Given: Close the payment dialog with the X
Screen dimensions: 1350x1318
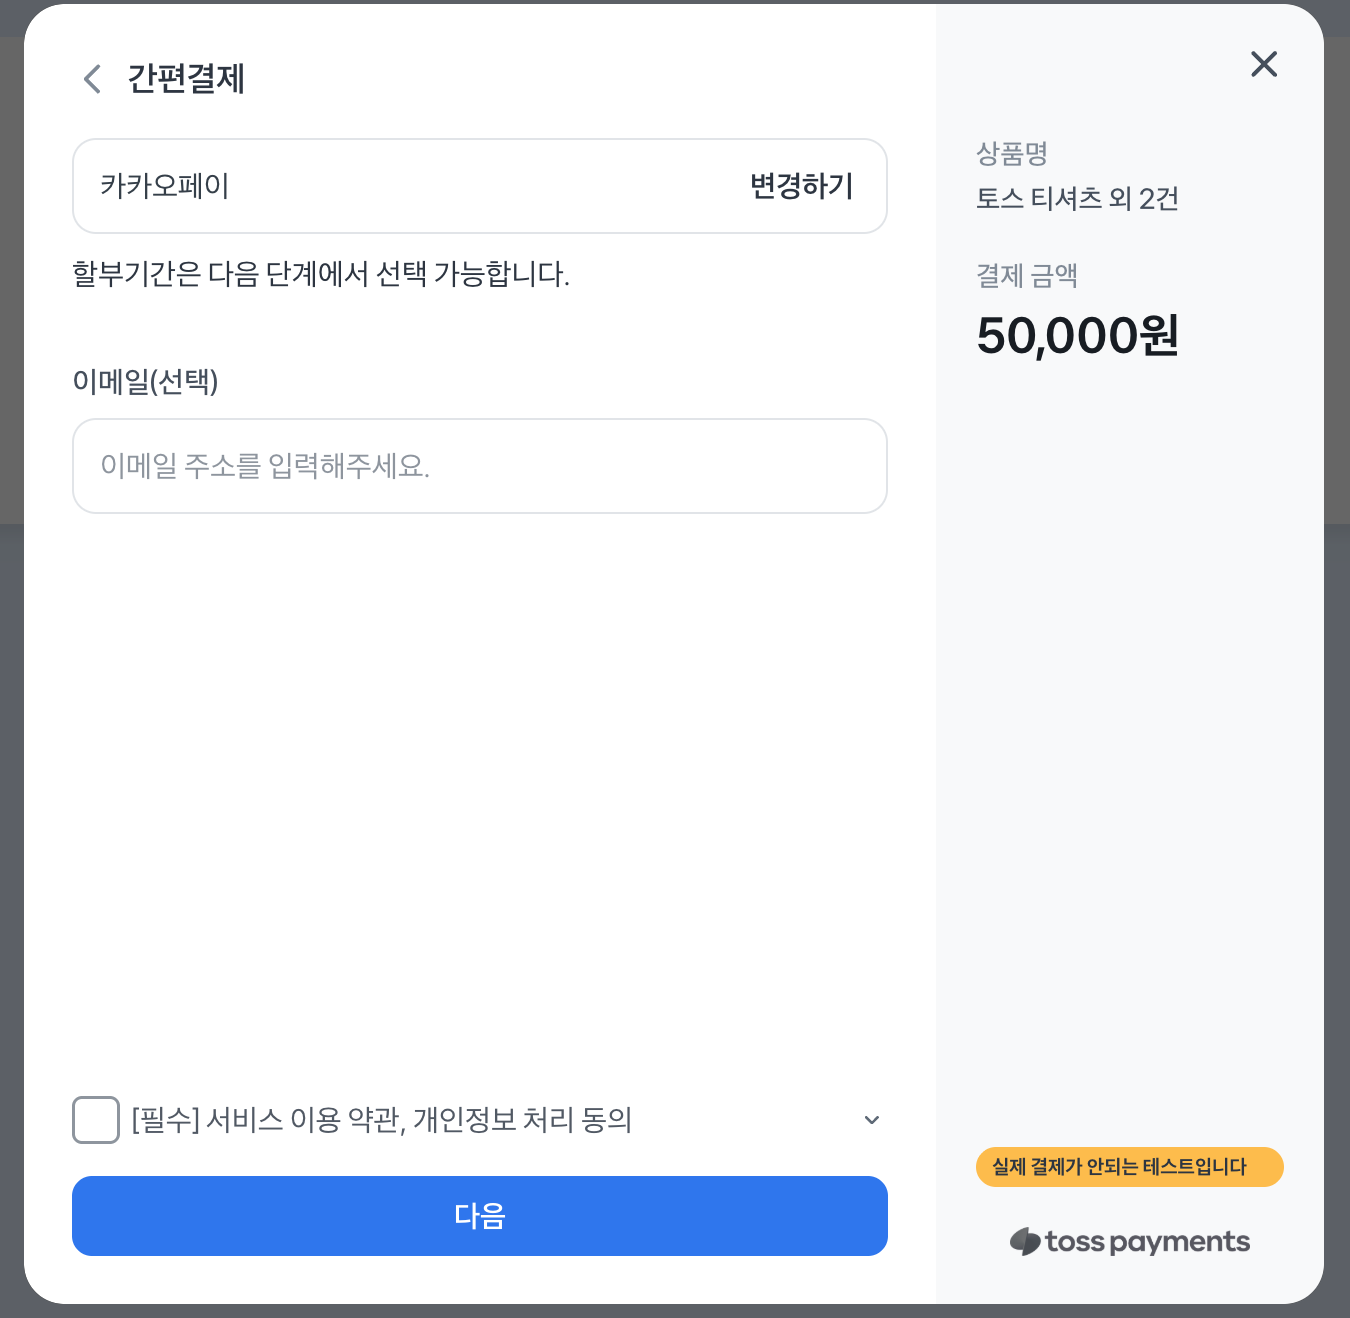Looking at the screenshot, I should [1264, 64].
